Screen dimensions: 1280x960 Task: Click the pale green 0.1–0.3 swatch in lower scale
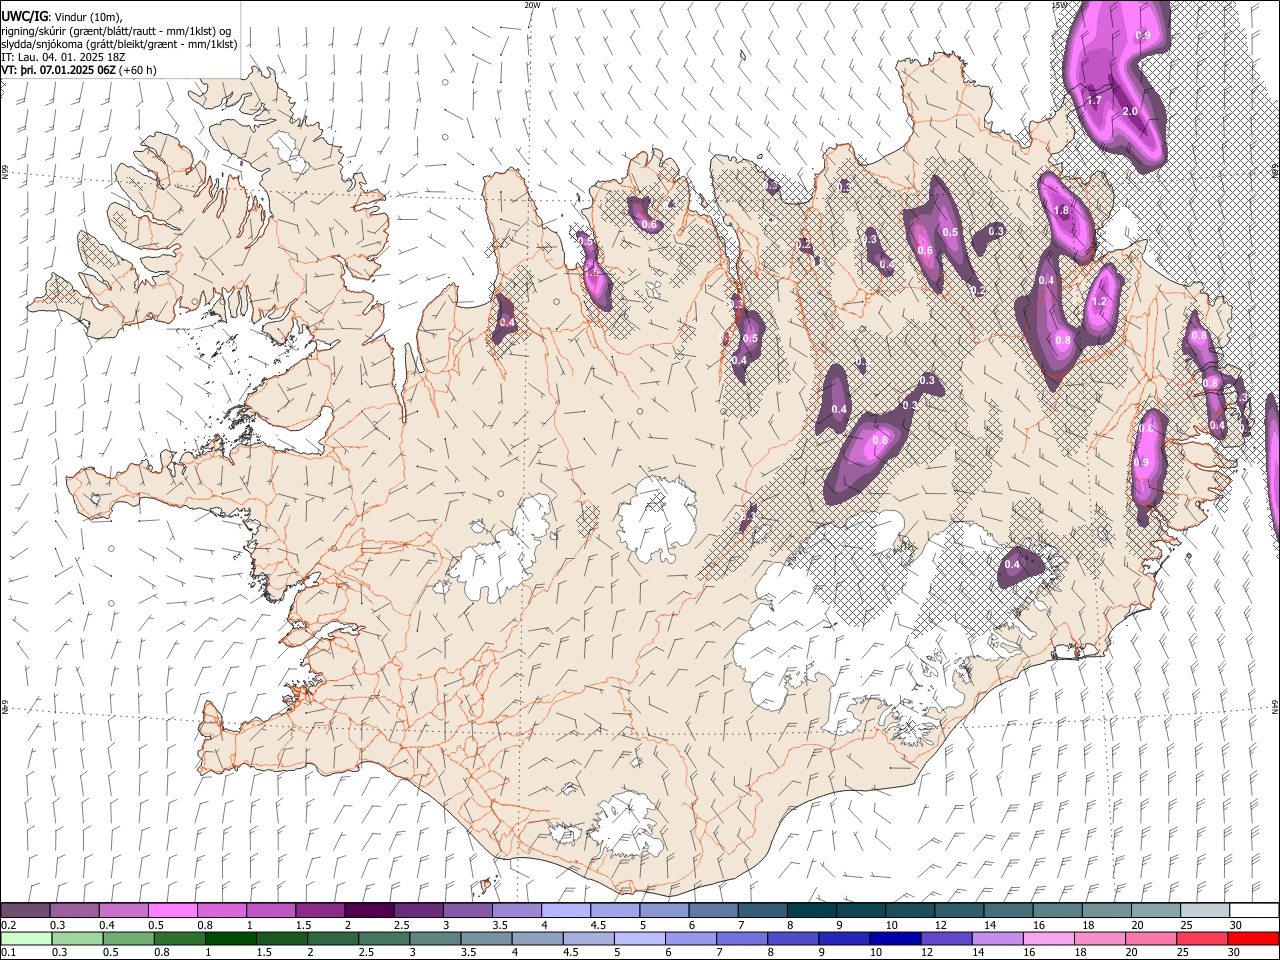point(25,938)
